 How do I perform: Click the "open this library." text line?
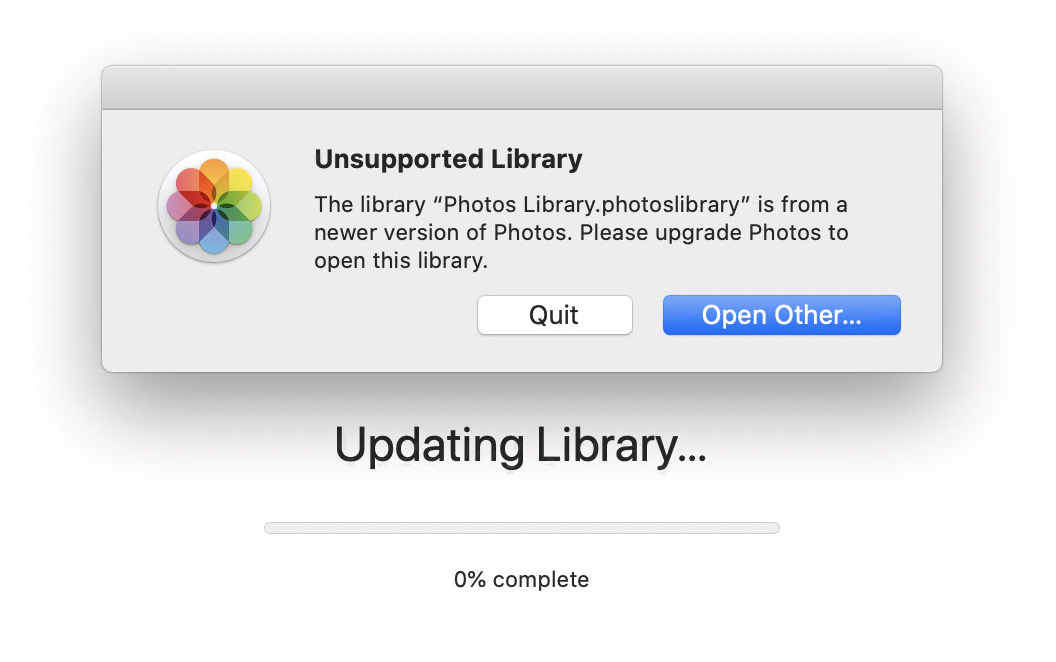pyautogui.click(x=400, y=261)
